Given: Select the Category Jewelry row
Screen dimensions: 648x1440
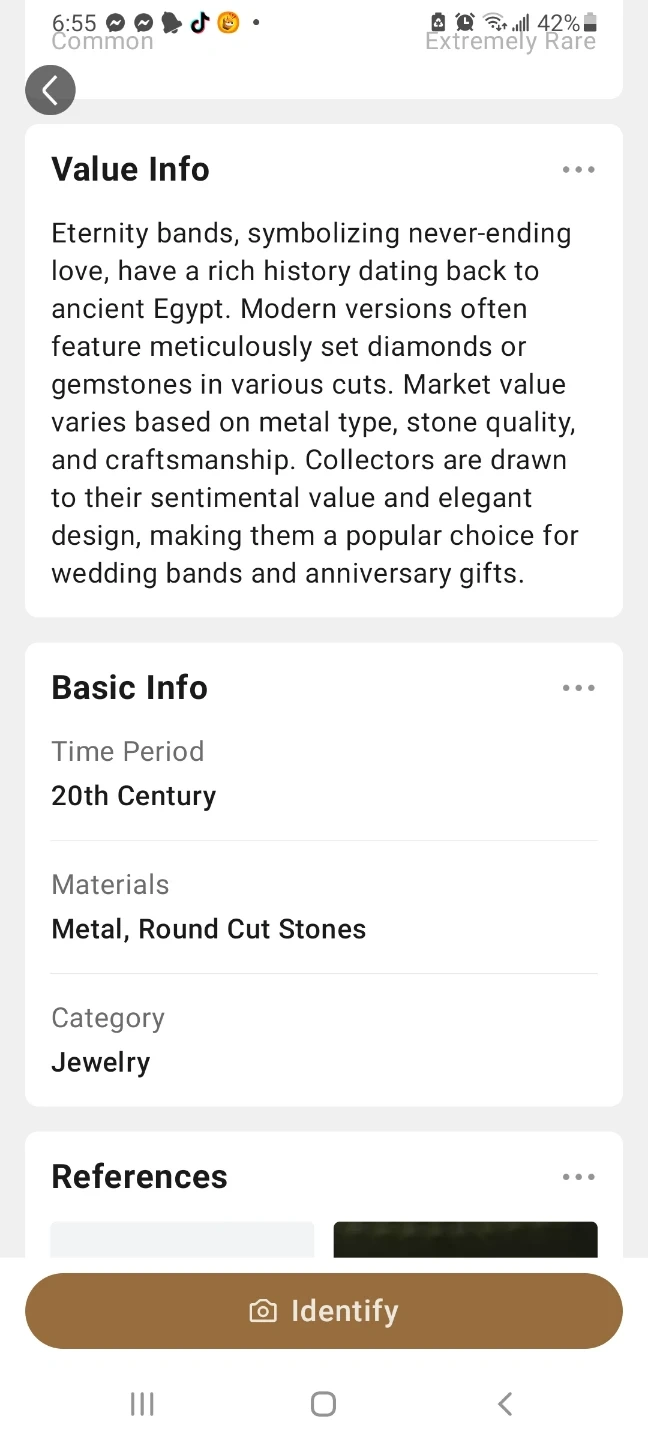Looking at the screenshot, I should (324, 1040).
